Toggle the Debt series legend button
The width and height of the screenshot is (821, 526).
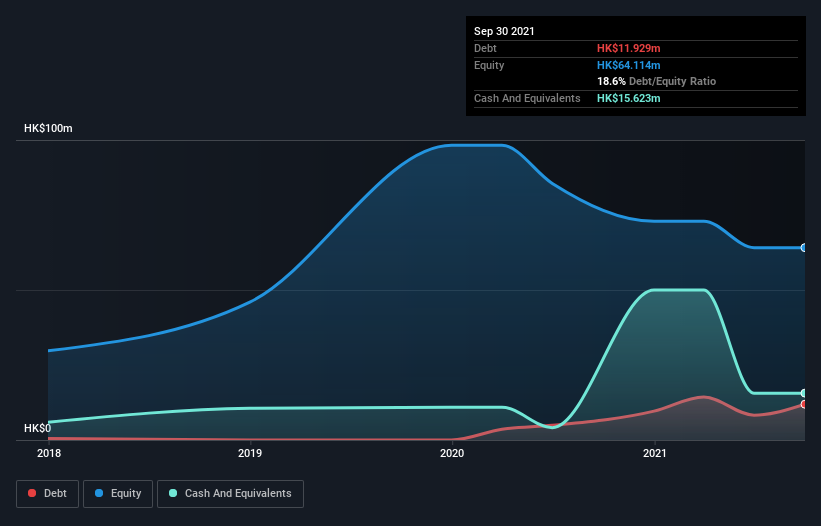click(x=48, y=494)
